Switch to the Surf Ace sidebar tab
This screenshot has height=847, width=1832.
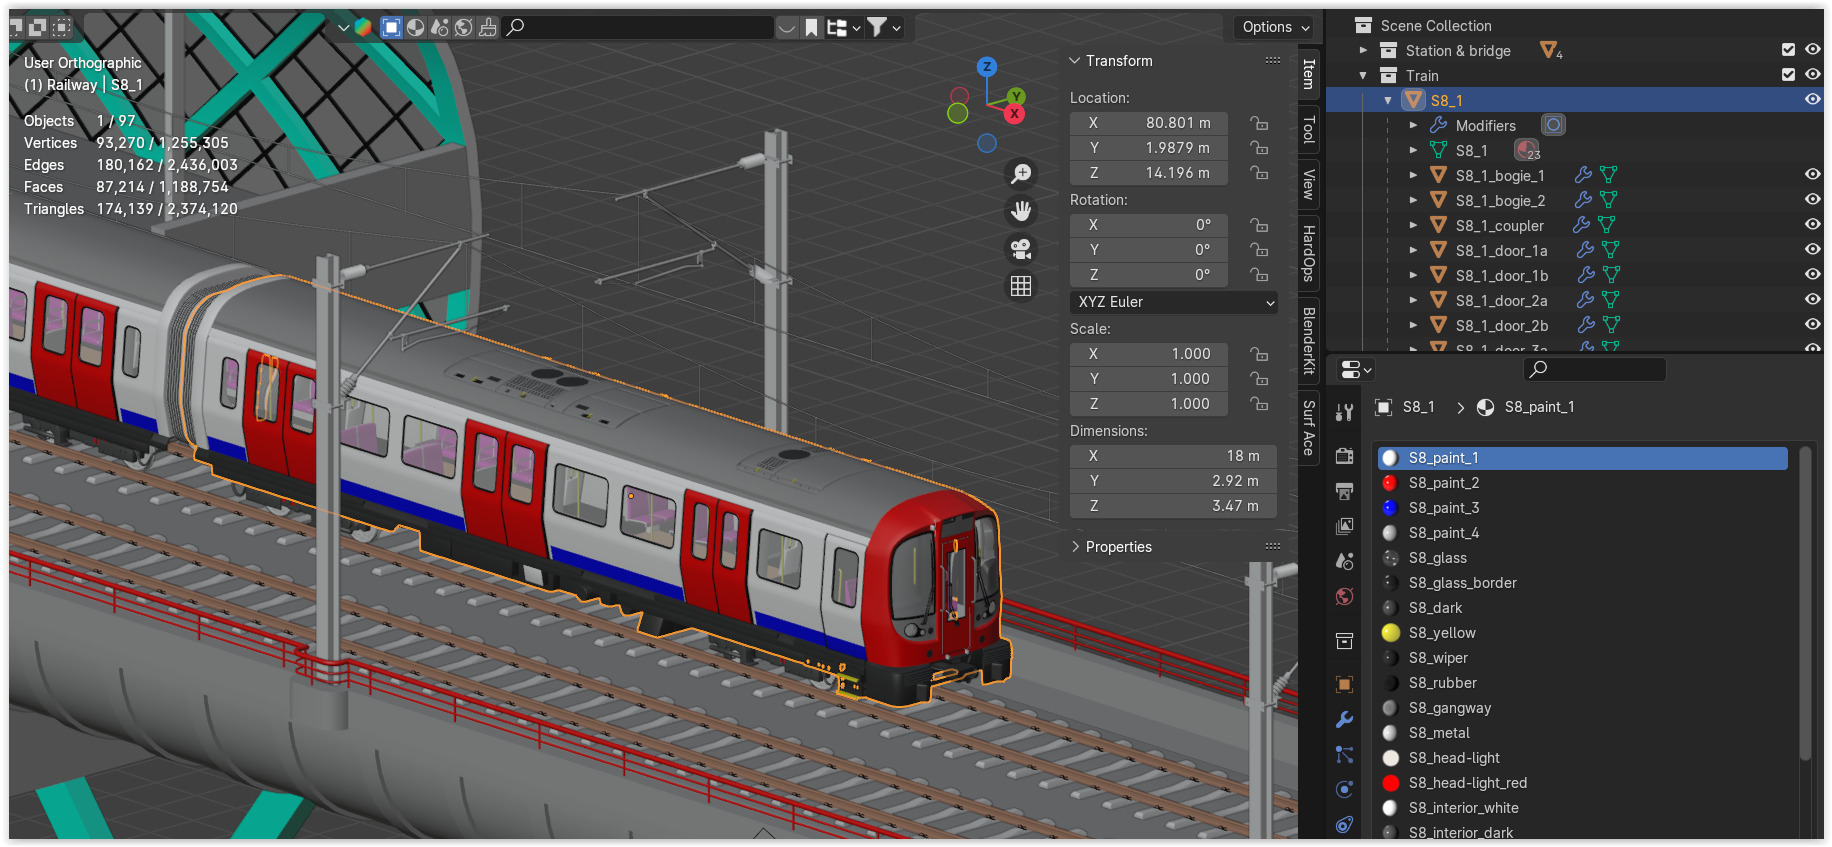(1308, 428)
